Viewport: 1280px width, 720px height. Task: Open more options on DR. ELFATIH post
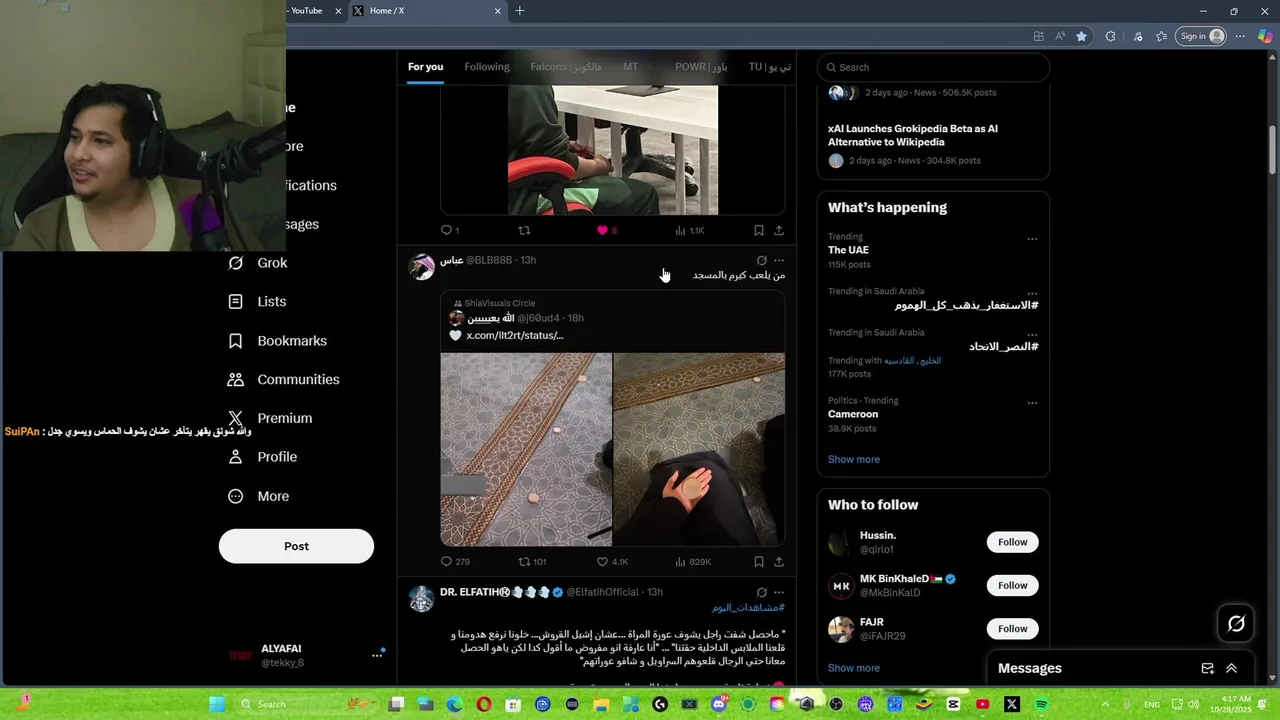(779, 592)
